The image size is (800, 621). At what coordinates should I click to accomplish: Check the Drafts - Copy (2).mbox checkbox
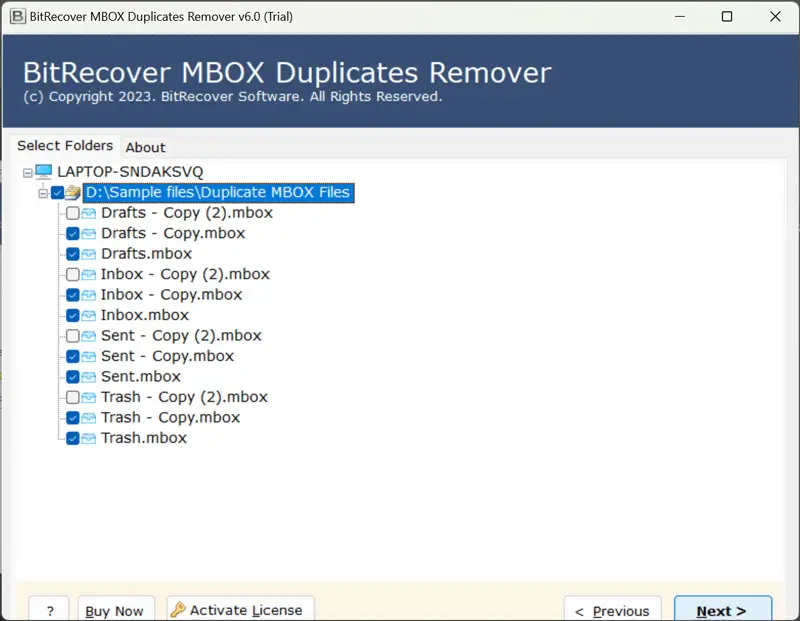point(73,213)
